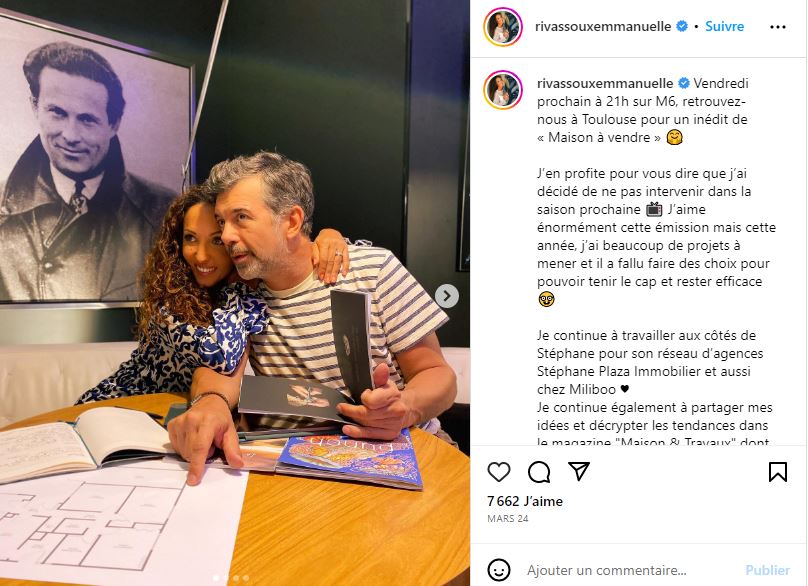Click the MARS 24 post date
808x586 pixels.
click(x=508, y=518)
